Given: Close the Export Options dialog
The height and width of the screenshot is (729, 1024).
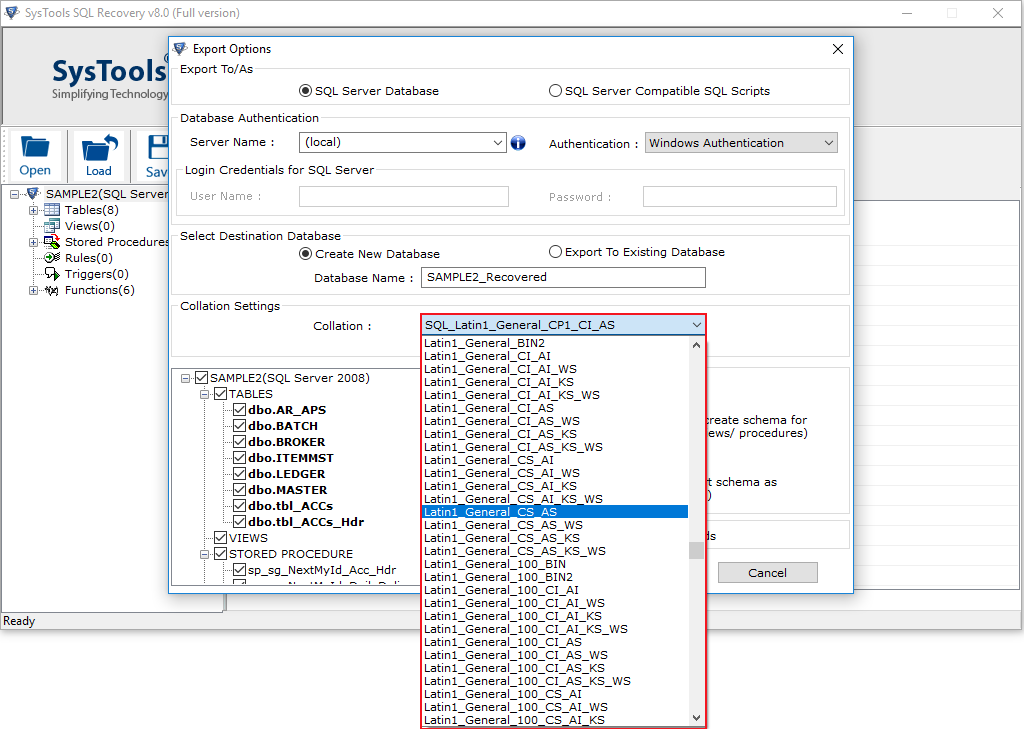Looking at the screenshot, I should coord(838,49).
